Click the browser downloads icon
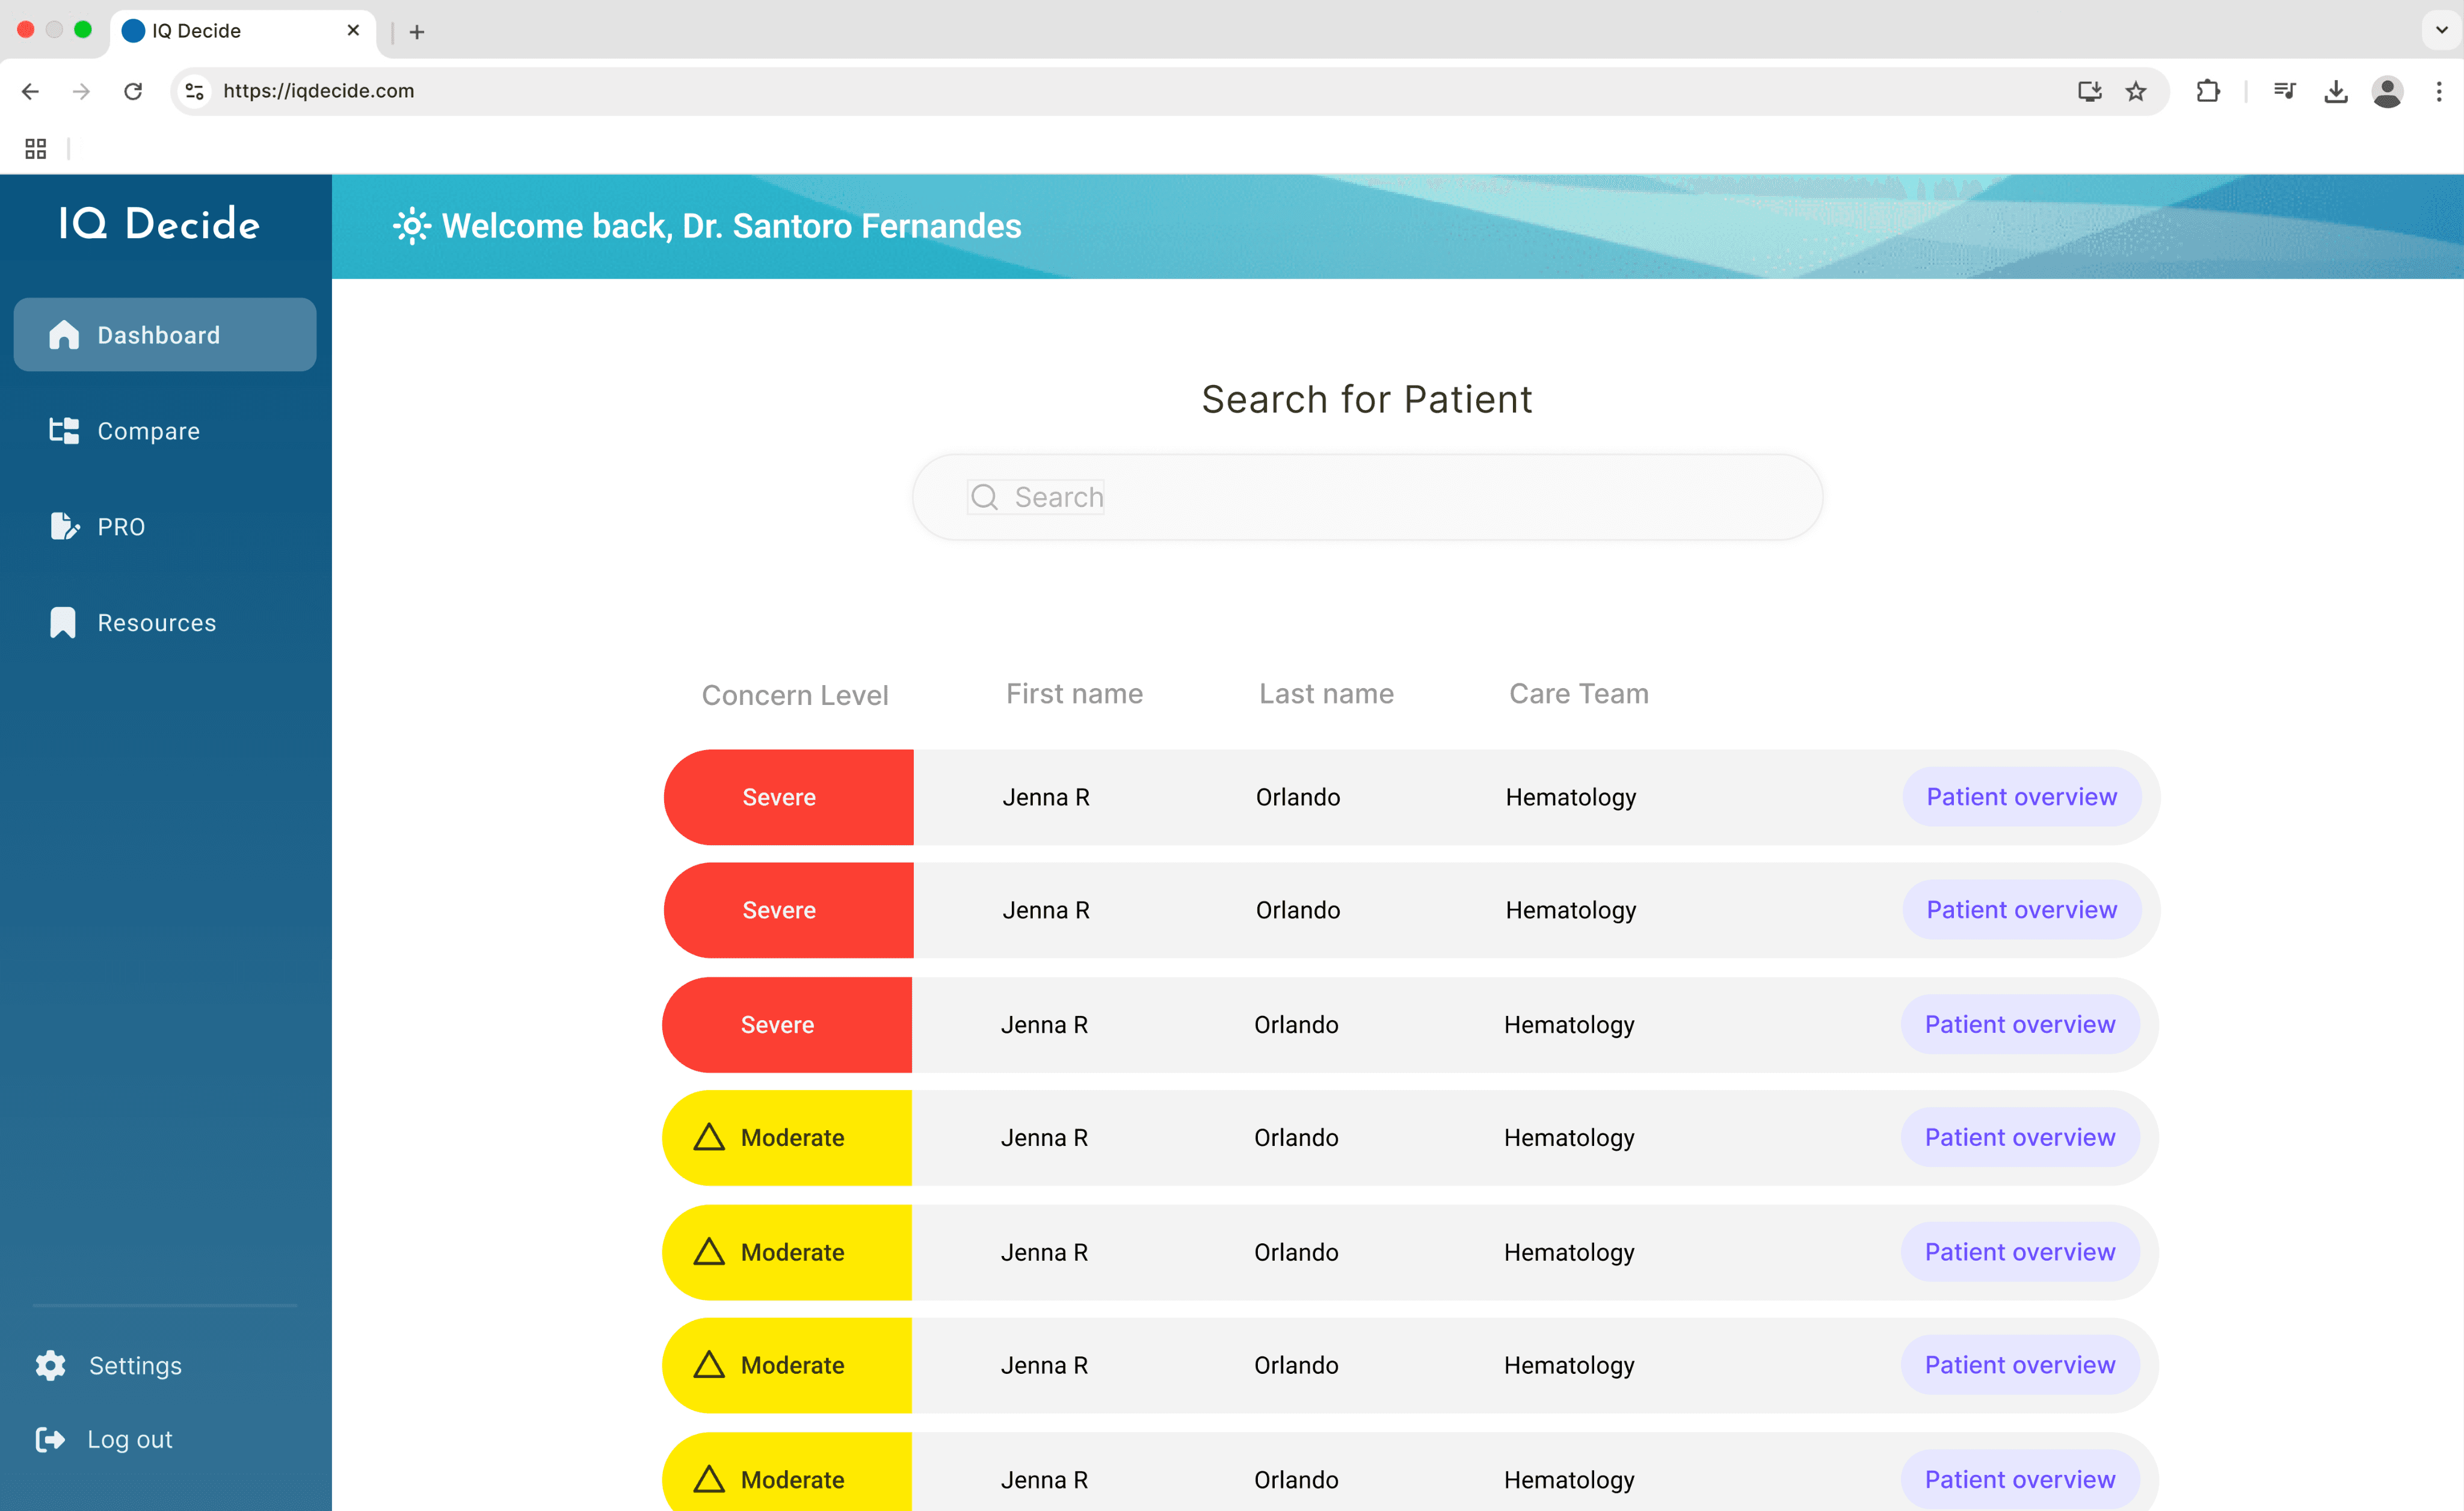Screen dimensions: 2464x1511 [2336, 91]
